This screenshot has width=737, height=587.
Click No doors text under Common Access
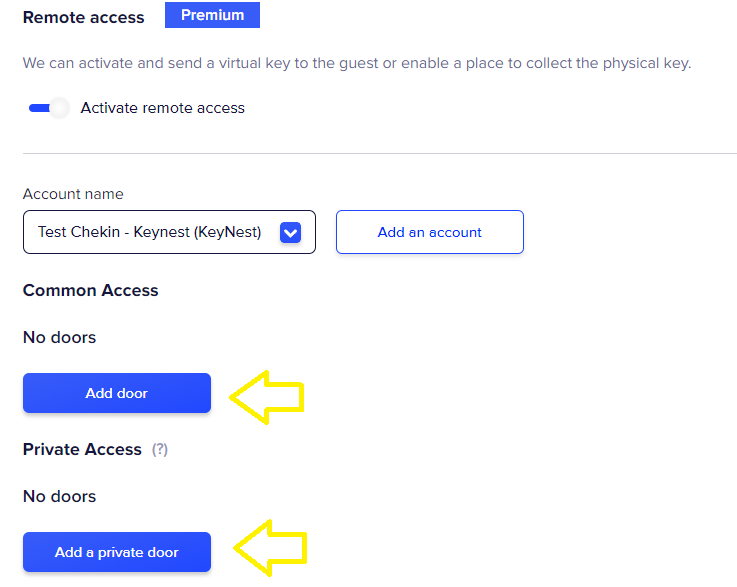[59, 338]
